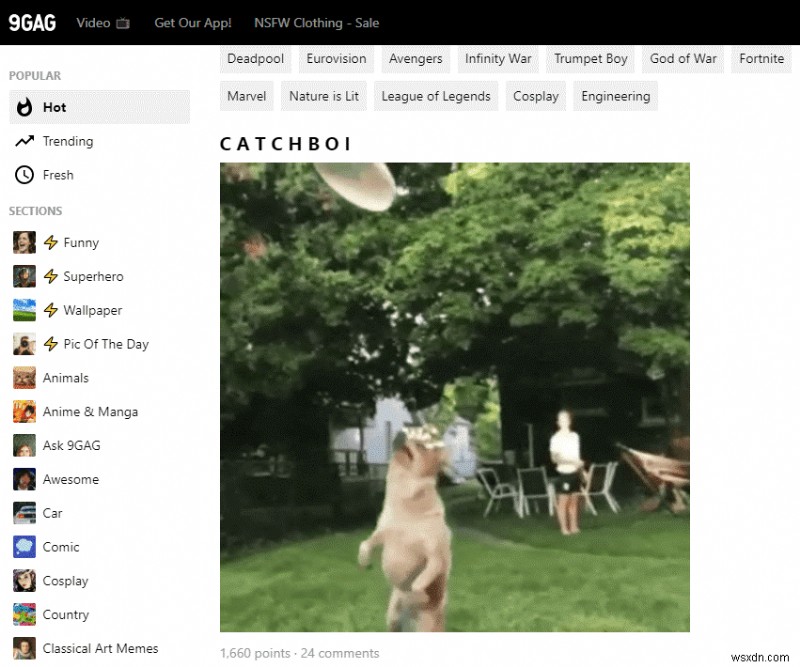The width and height of the screenshot is (800, 667).
Task: Click the TV icon beside Video
Action: tap(123, 23)
